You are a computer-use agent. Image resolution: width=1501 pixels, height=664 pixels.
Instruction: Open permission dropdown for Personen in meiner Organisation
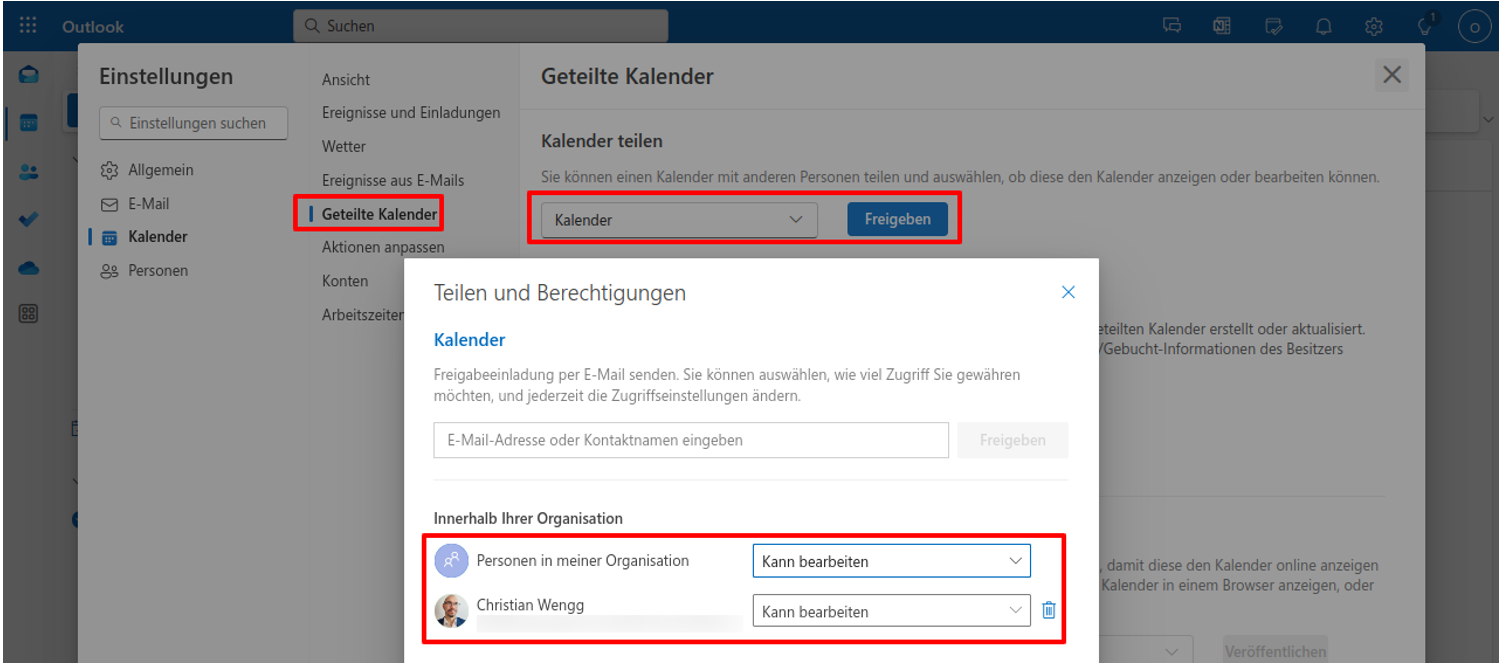click(891, 561)
